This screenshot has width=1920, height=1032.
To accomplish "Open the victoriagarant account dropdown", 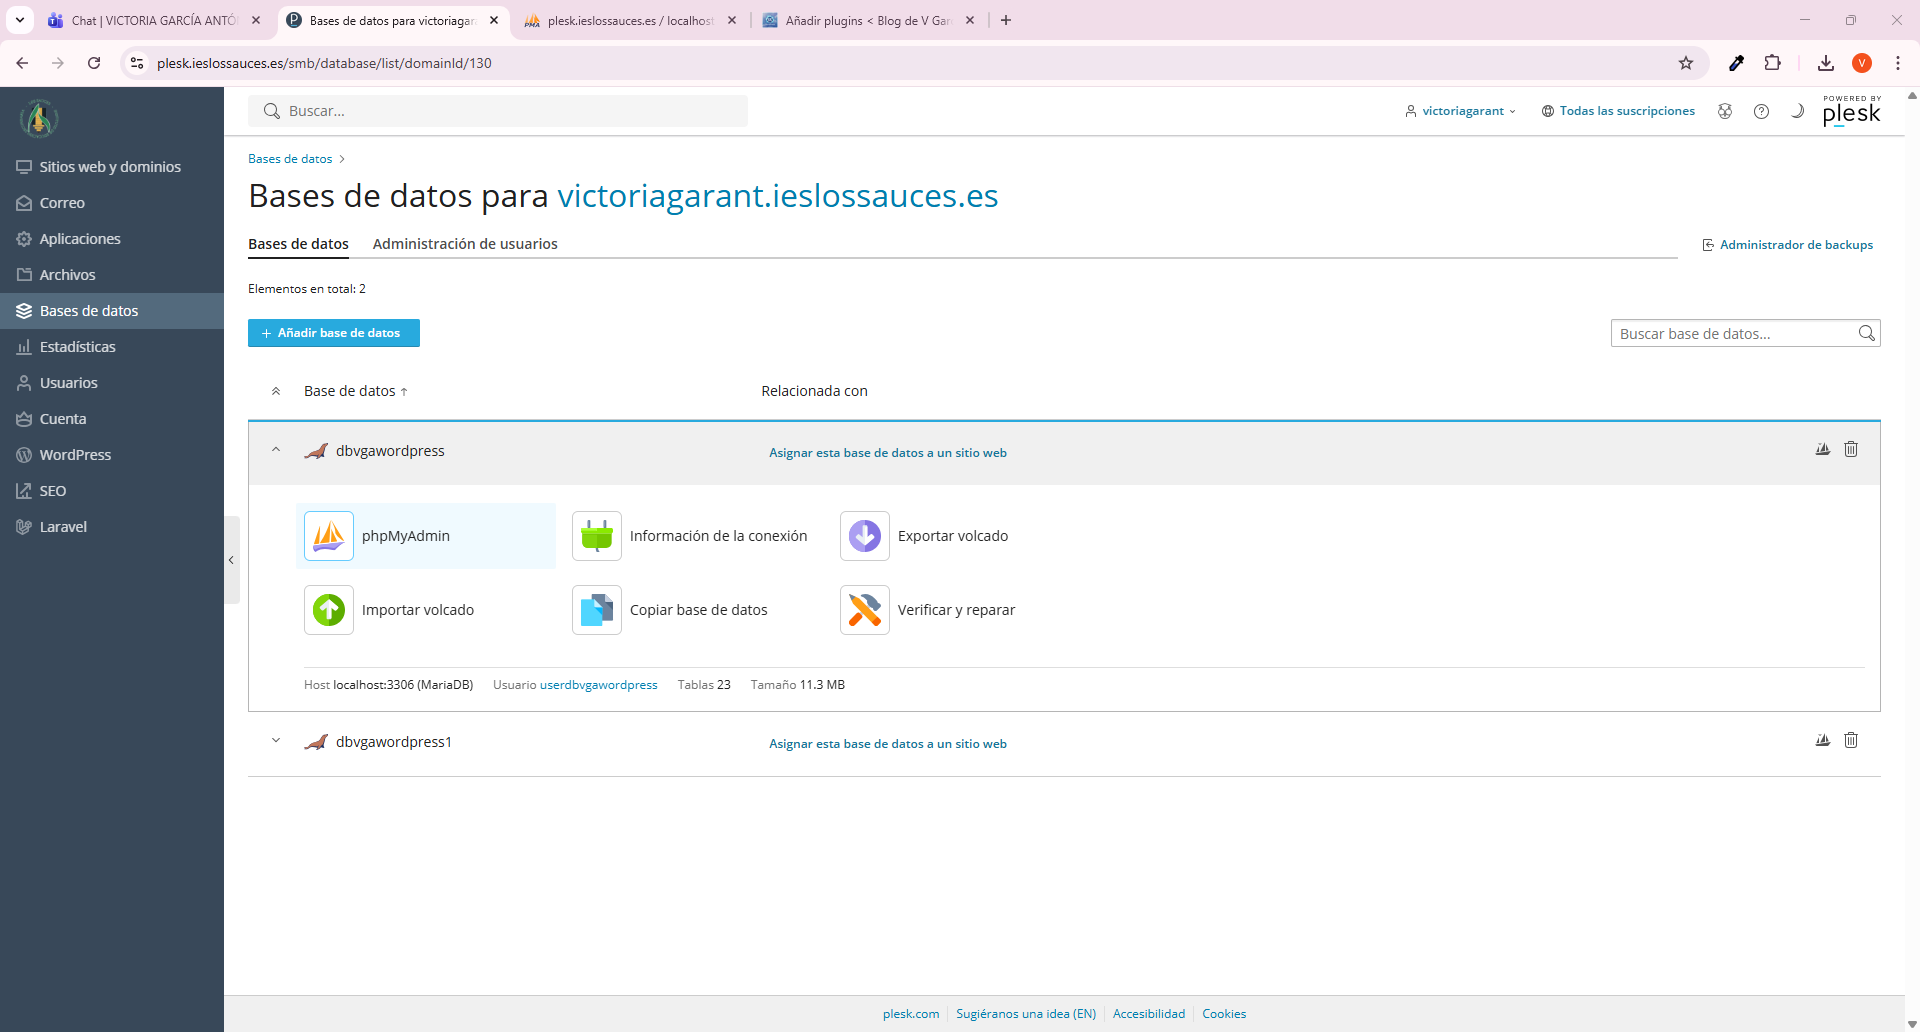I will pyautogui.click(x=1461, y=111).
